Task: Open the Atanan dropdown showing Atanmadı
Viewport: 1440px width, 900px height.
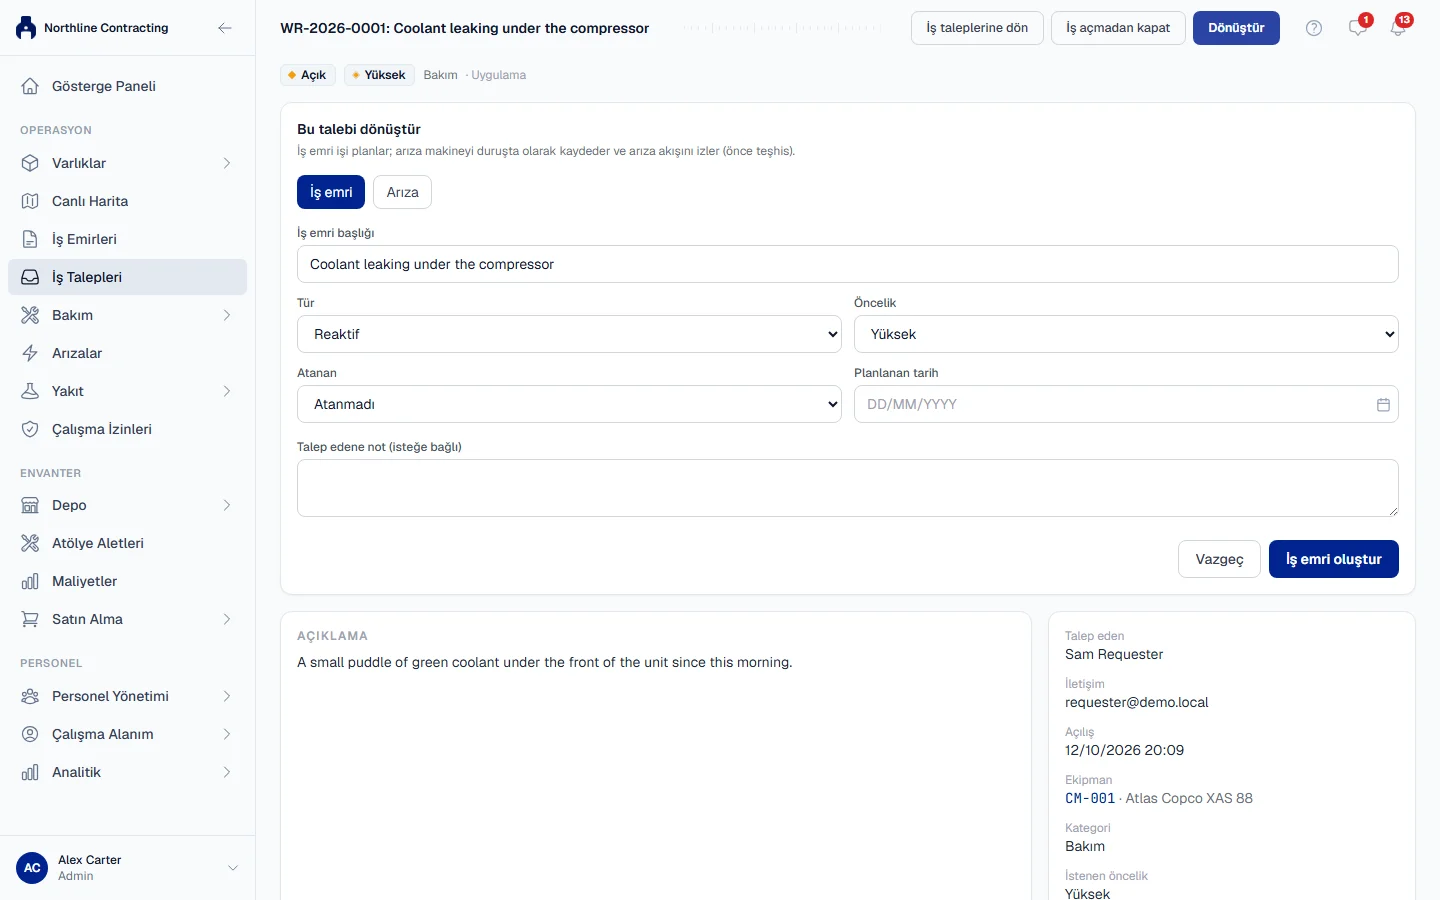Action: [569, 404]
